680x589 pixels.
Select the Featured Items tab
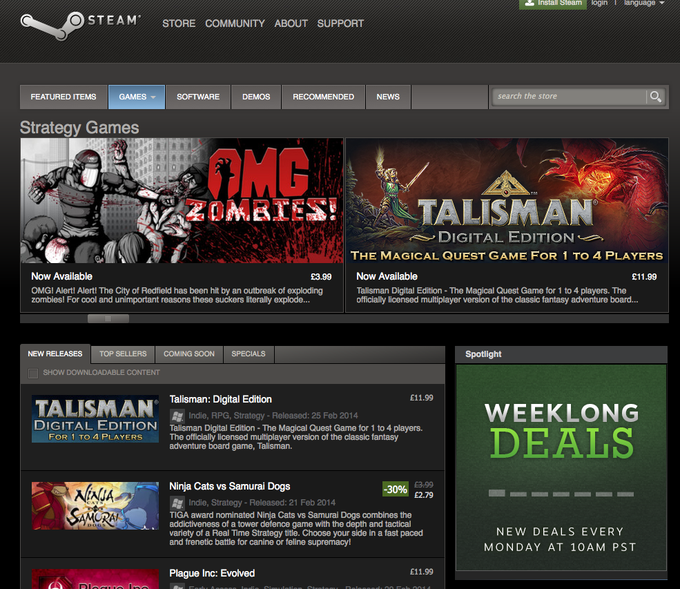[x=63, y=97]
